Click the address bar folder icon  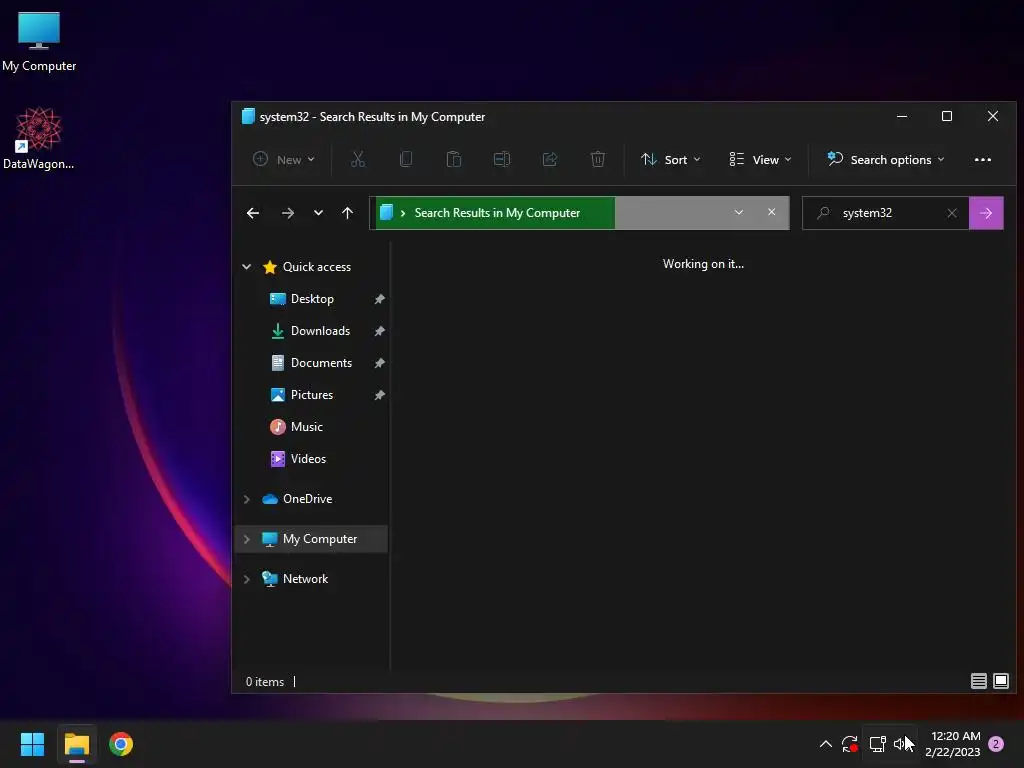386,213
